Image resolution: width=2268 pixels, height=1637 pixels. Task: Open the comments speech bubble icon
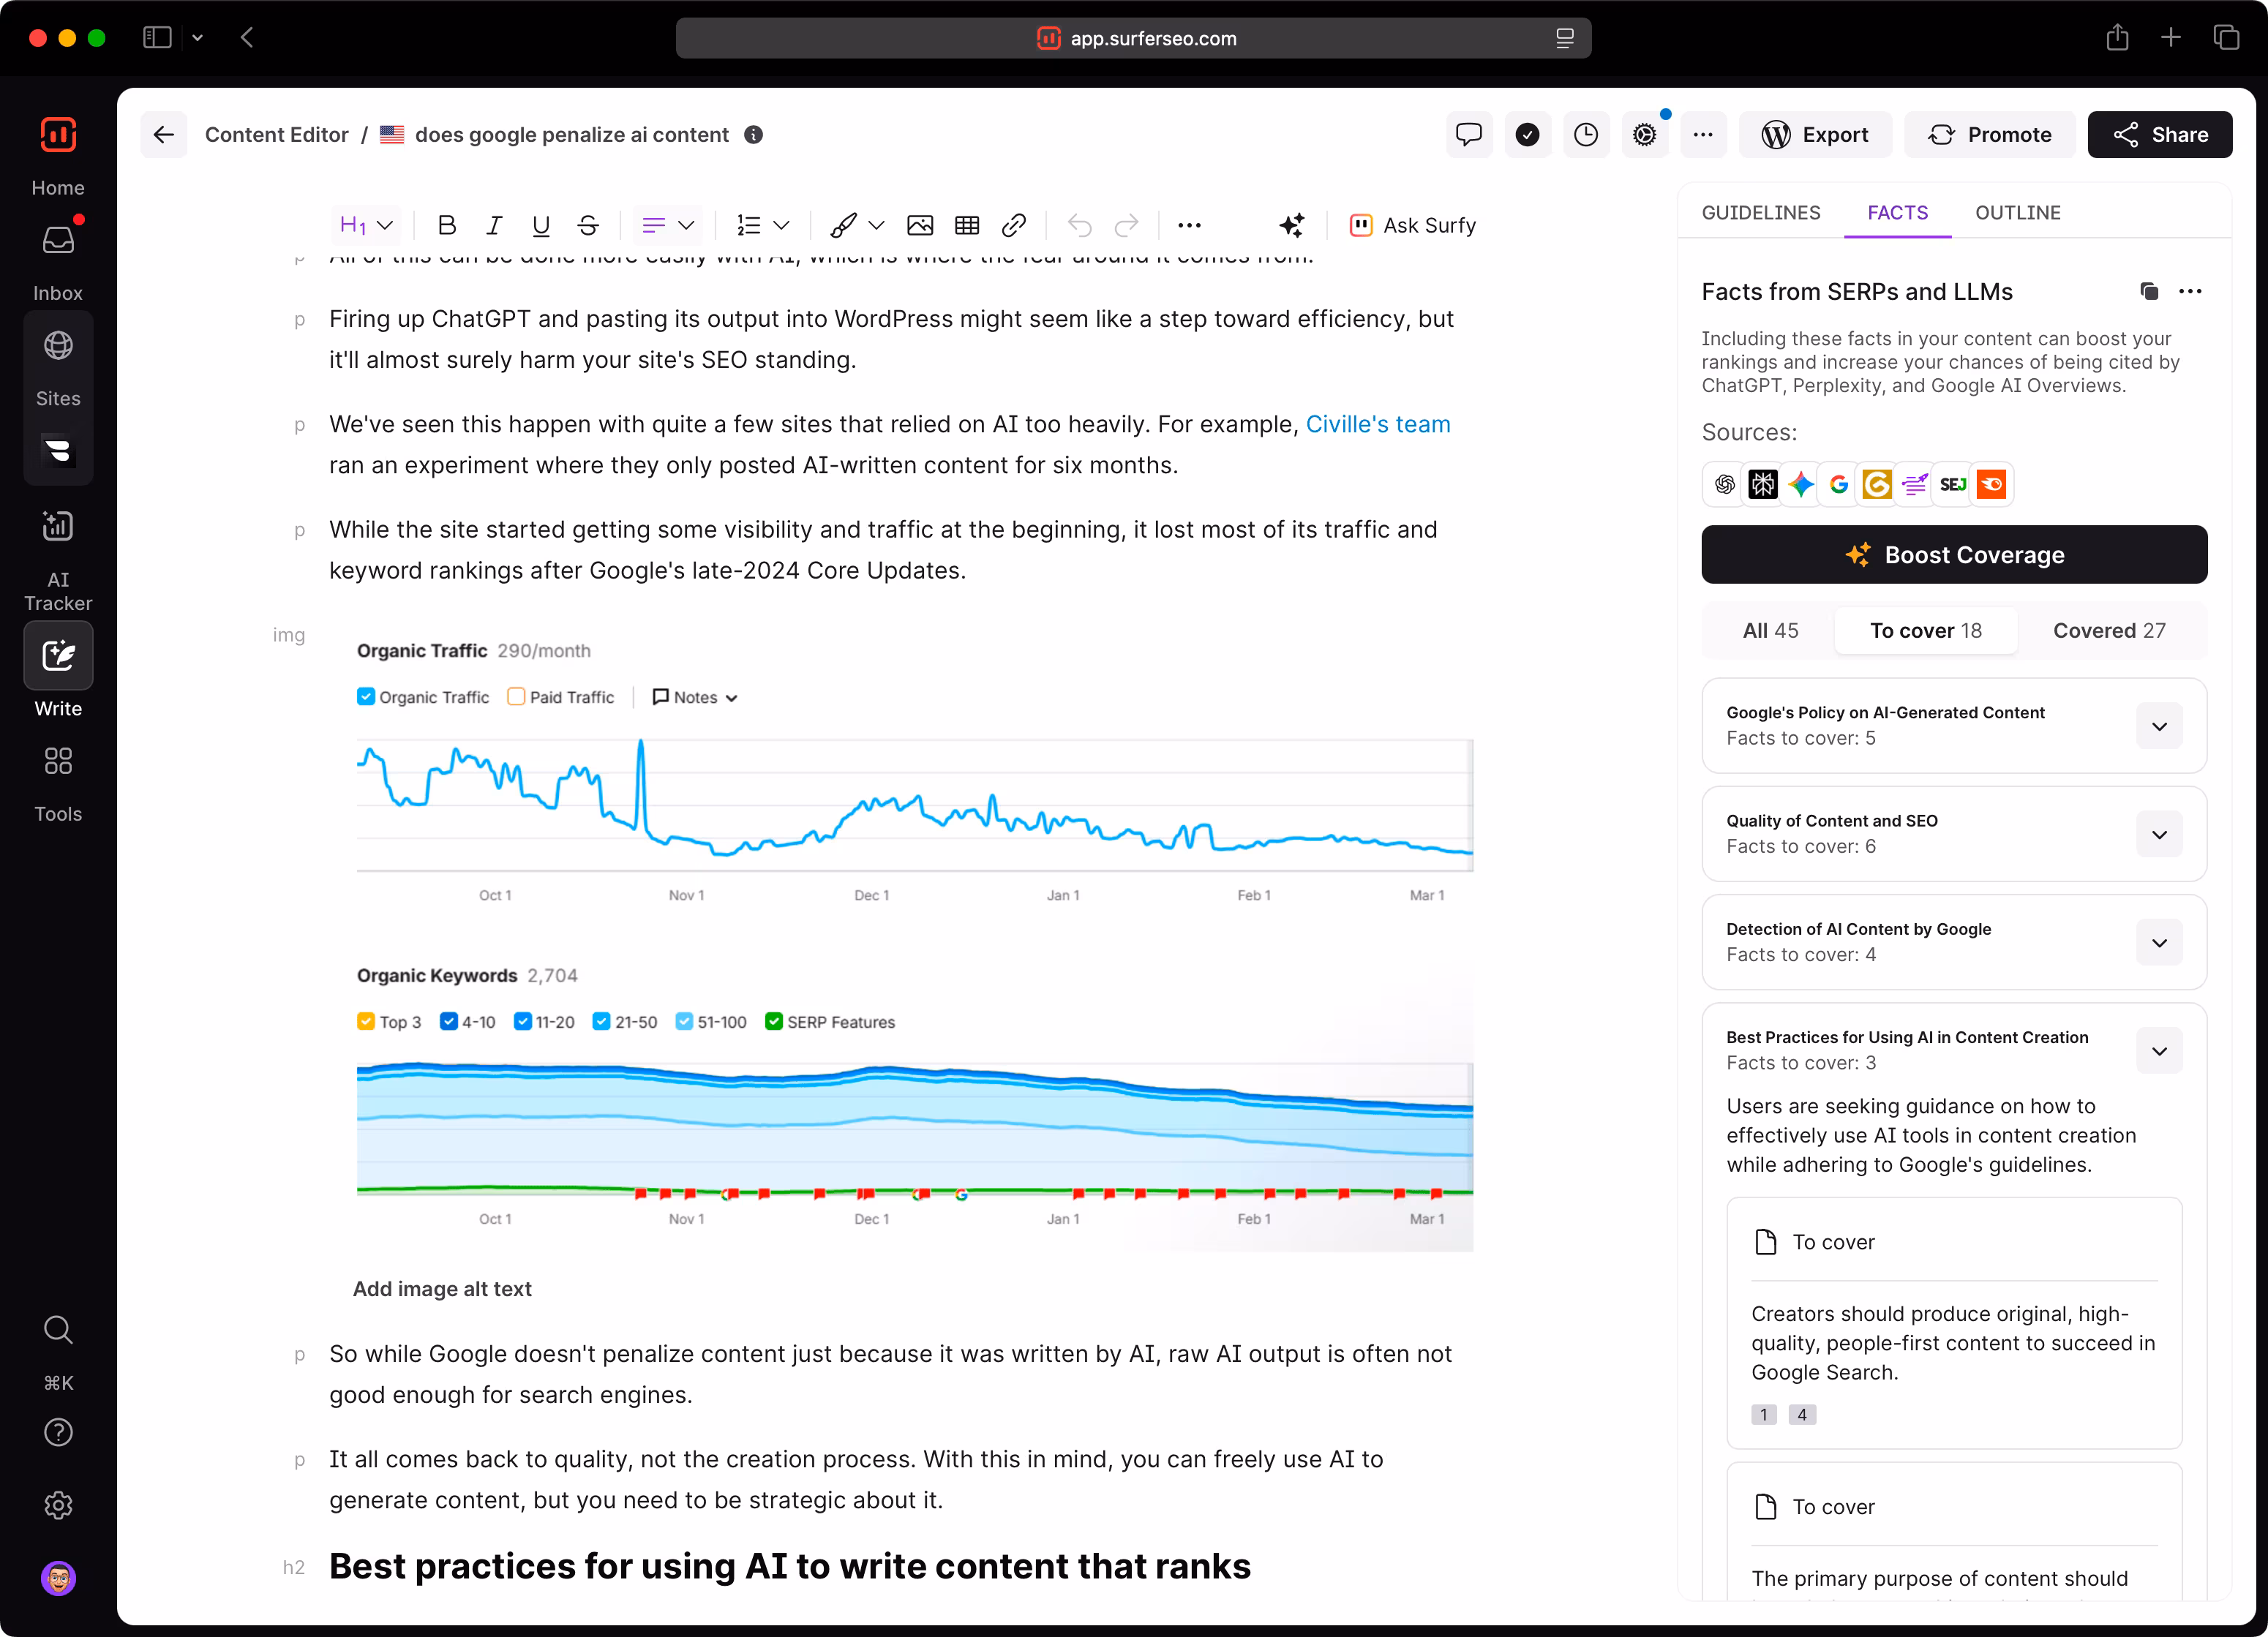click(1468, 135)
